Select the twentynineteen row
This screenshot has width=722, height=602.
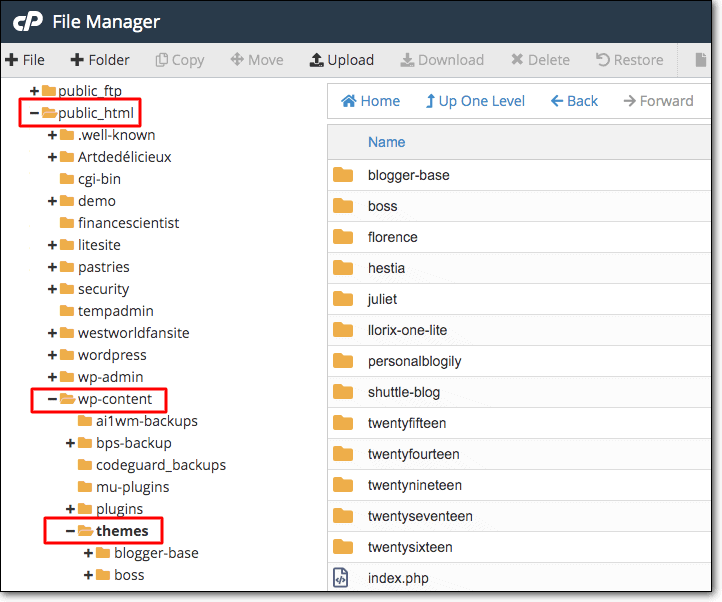[519, 485]
